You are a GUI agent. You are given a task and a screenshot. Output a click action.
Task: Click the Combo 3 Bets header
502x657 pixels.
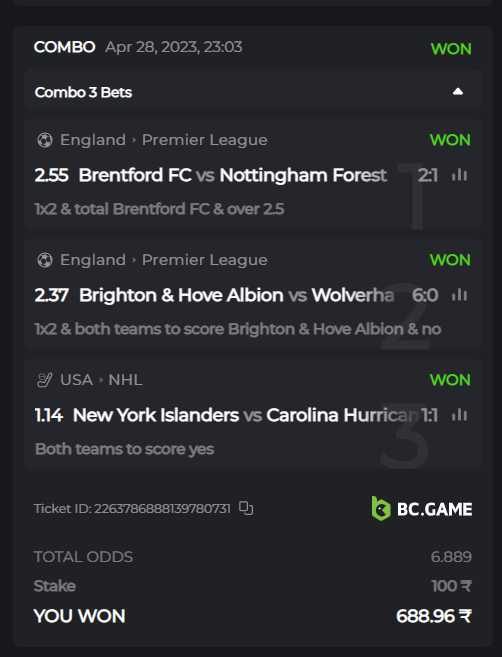point(253,90)
